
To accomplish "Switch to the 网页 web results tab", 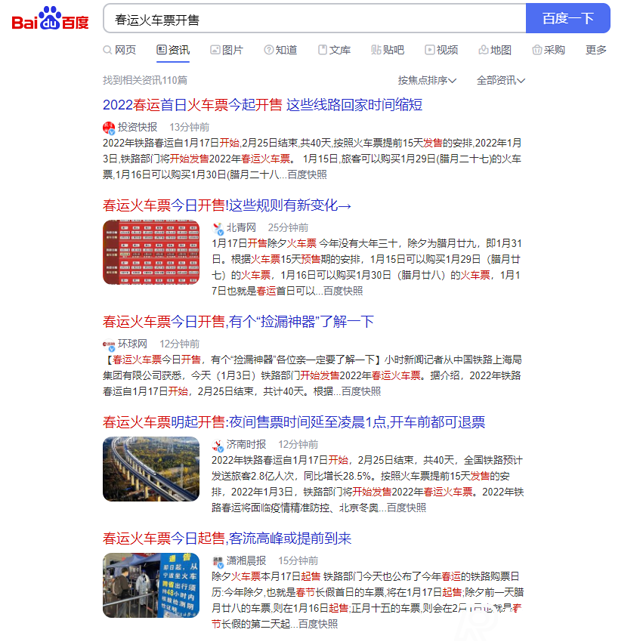I will click(119, 50).
